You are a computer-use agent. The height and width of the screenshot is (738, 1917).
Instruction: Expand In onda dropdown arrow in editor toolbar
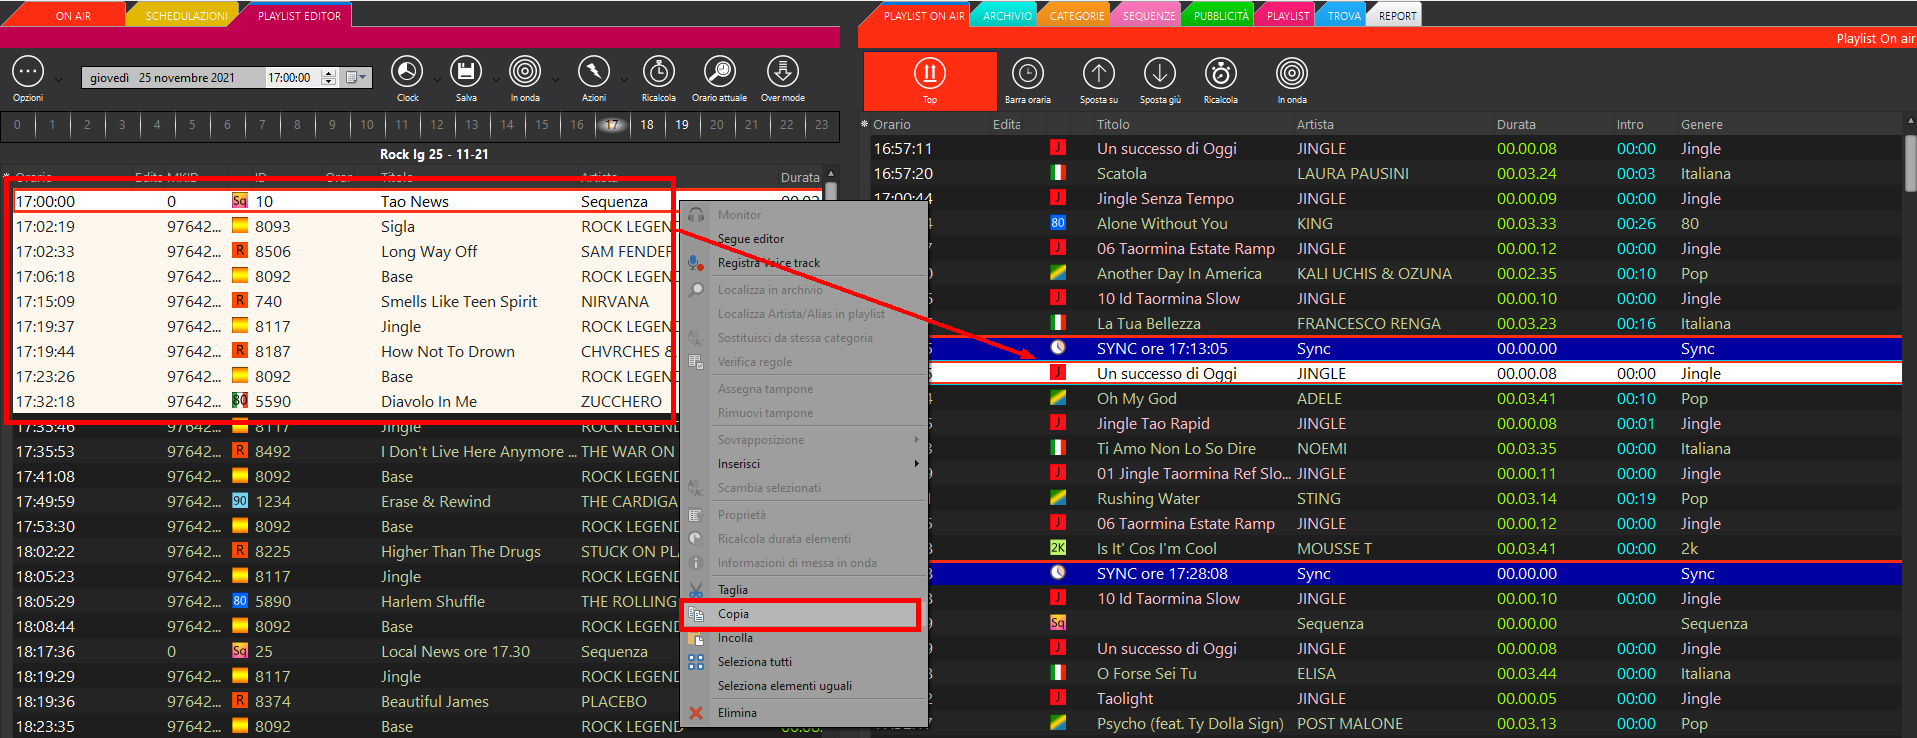coord(554,79)
